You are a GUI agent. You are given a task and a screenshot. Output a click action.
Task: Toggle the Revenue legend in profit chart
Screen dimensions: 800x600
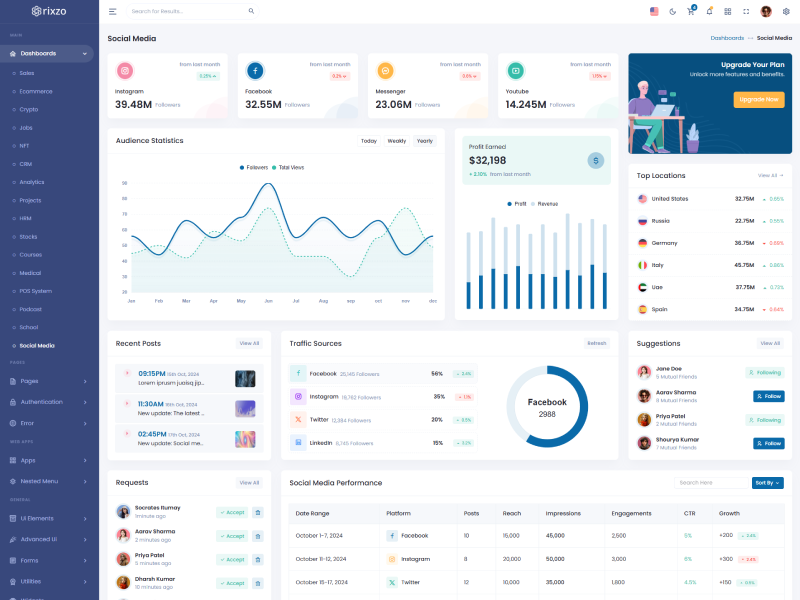(x=544, y=204)
